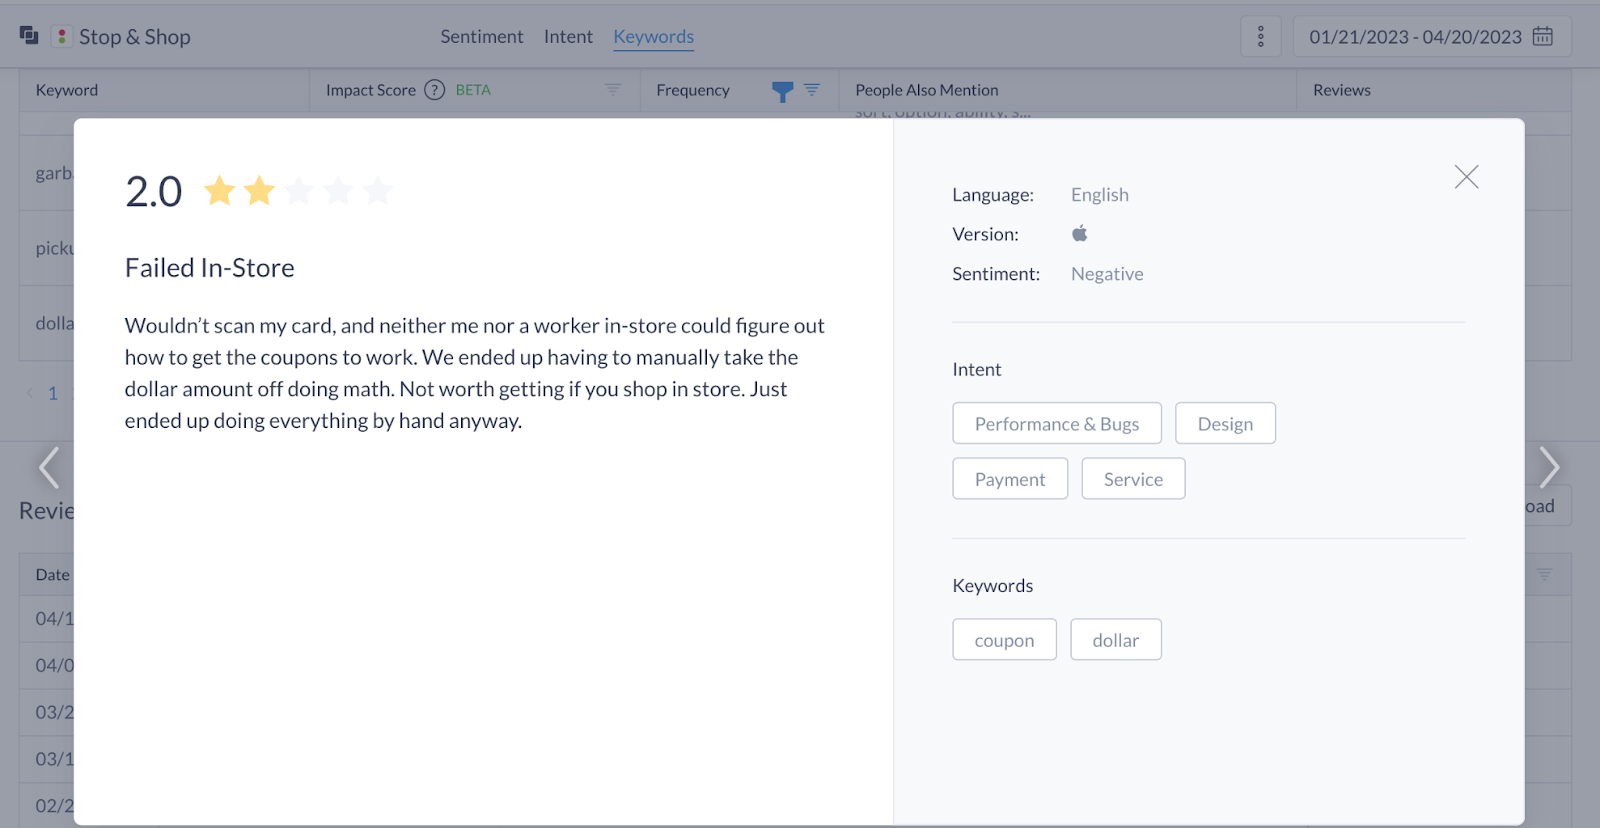Click the Apple version icon

pos(1080,234)
